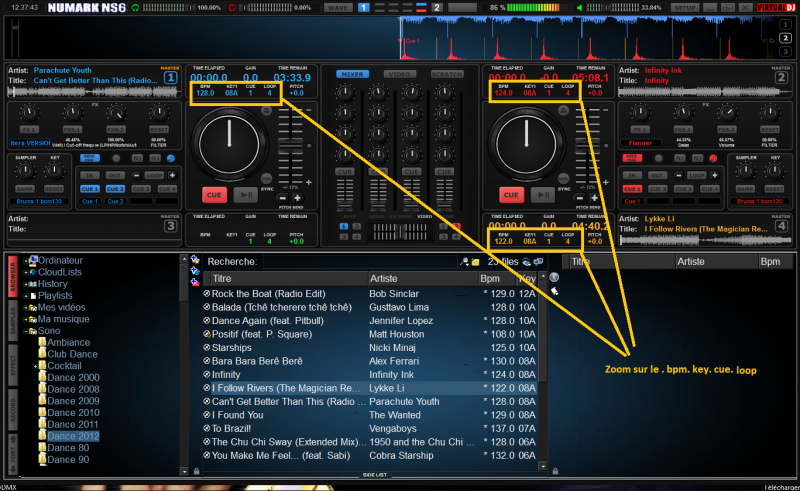The height and width of the screenshot is (491, 800).
Task: Set loop IN point on deck 1
Action: pos(90,176)
